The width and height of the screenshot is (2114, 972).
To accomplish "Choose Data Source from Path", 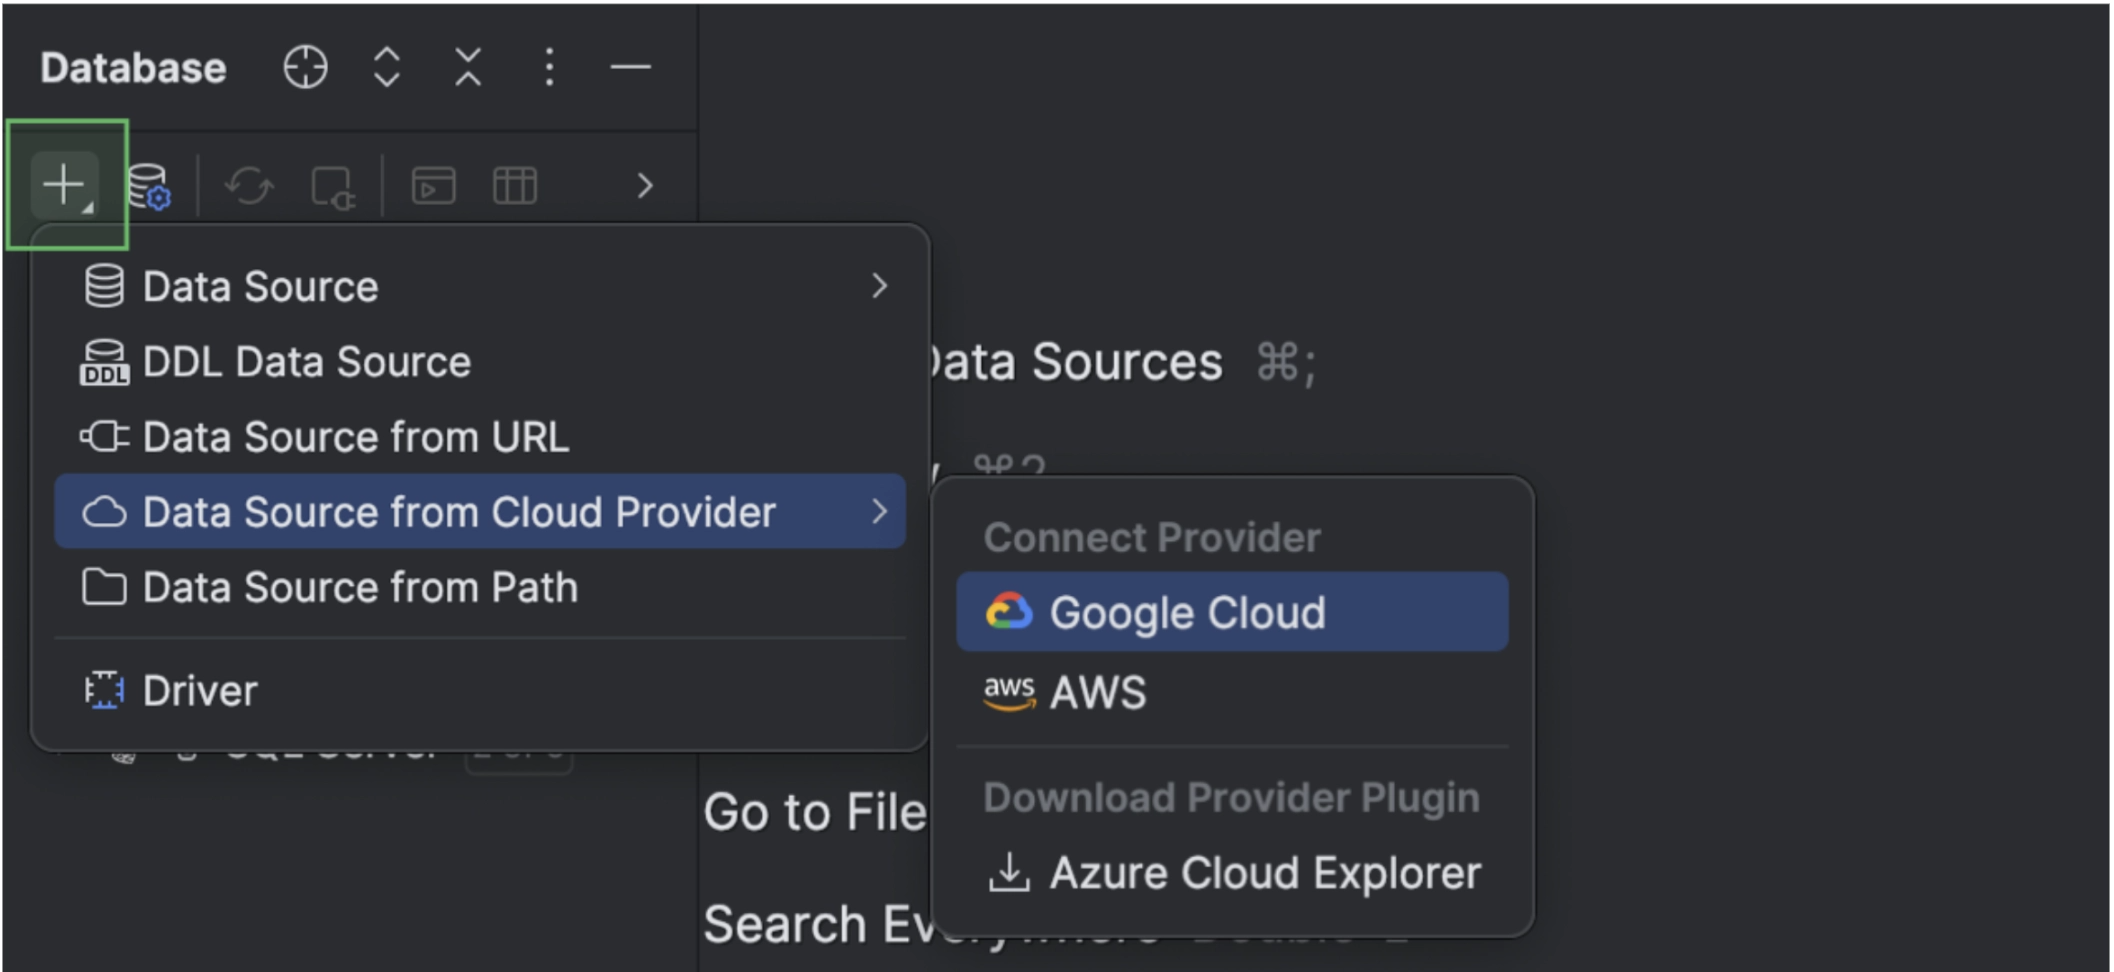I will coord(360,587).
